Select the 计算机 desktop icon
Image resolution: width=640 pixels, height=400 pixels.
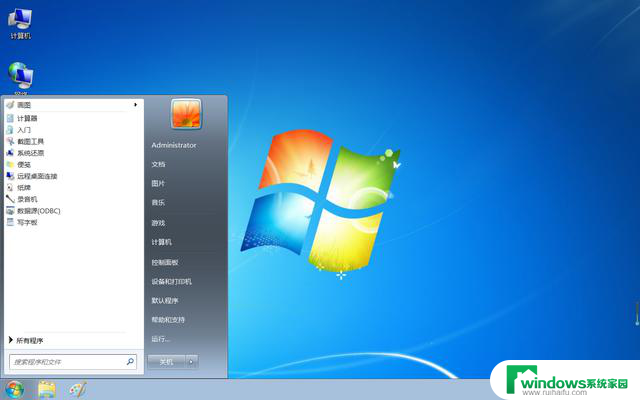20,24
